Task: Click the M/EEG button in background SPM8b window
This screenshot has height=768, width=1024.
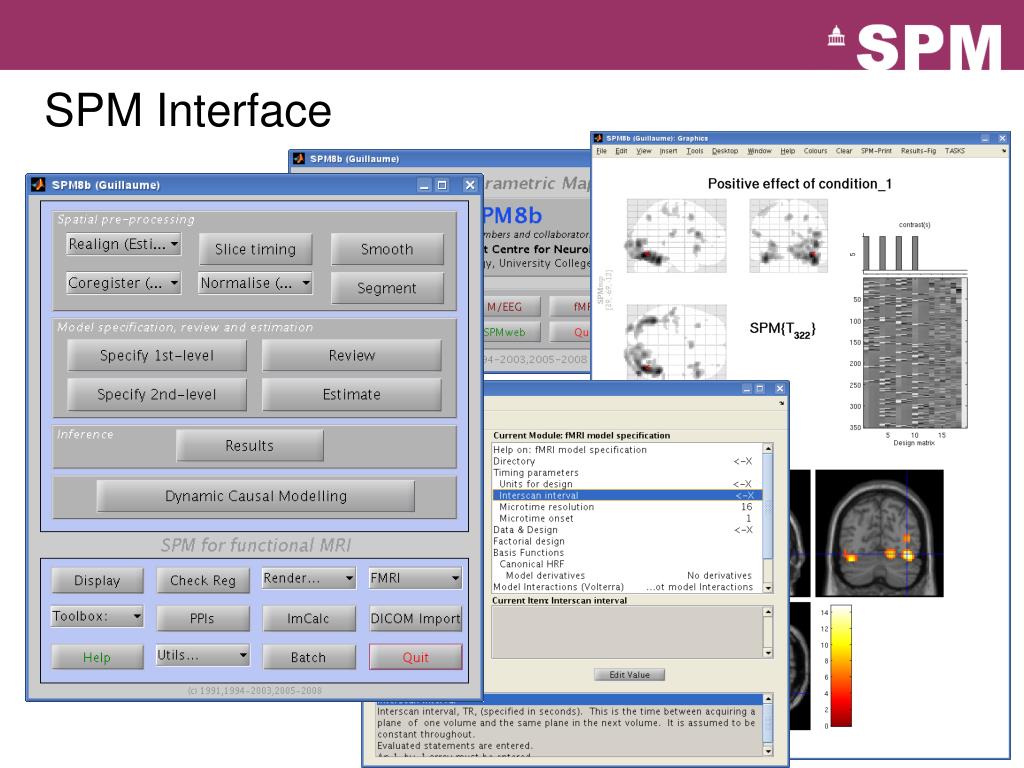Action: [x=513, y=306]
